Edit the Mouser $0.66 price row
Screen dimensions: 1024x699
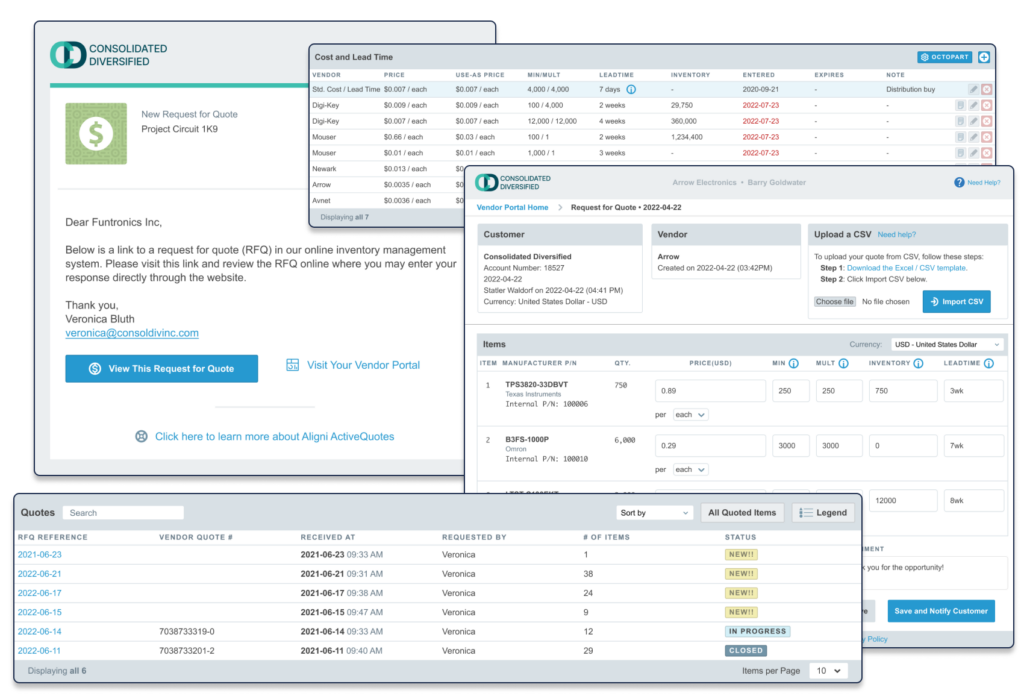click(x=973, y=137)
